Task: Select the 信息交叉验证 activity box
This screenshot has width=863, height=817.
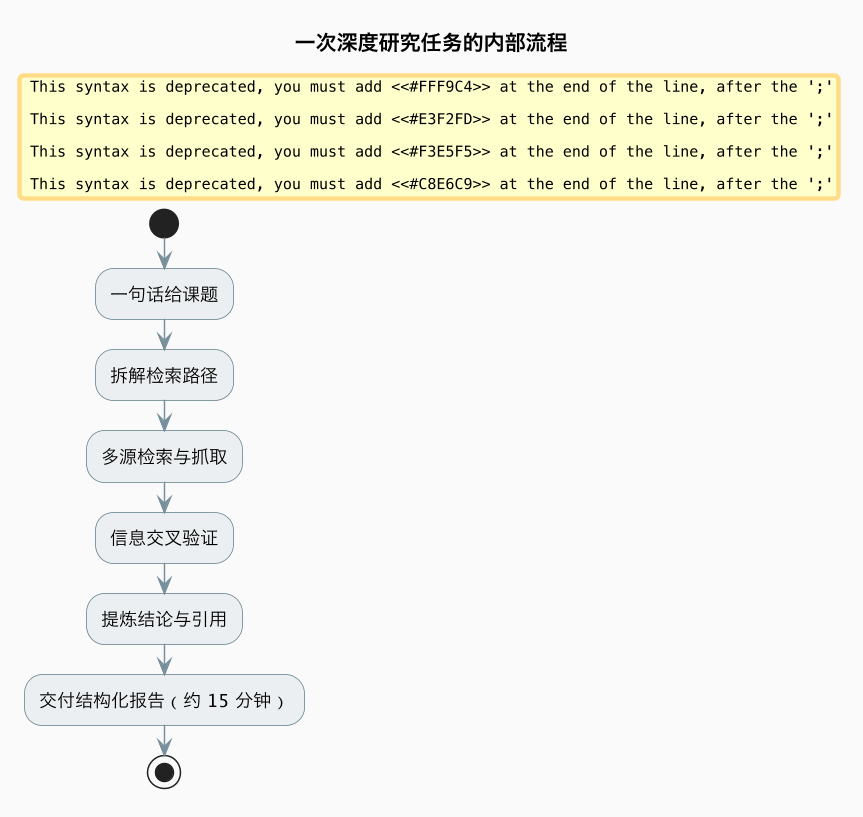Action: pyautogui.click(x=164, y=538)
